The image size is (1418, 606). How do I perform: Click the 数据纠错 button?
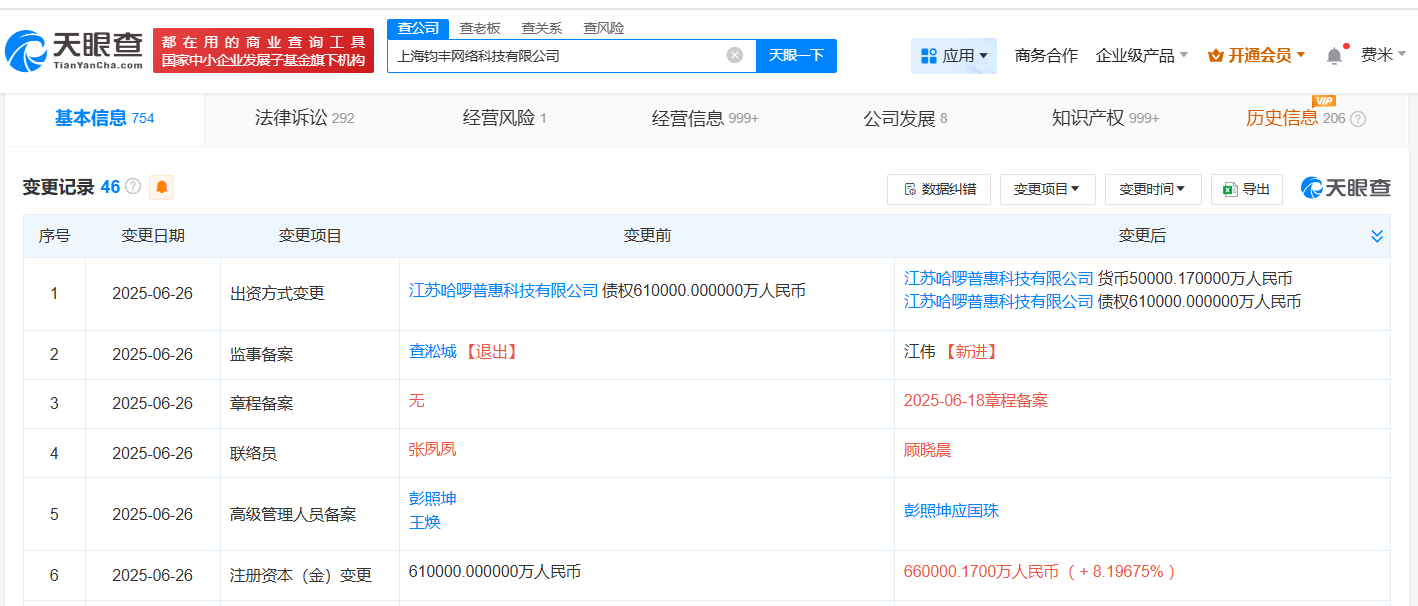pyautogui.click(x=938, y=189)
